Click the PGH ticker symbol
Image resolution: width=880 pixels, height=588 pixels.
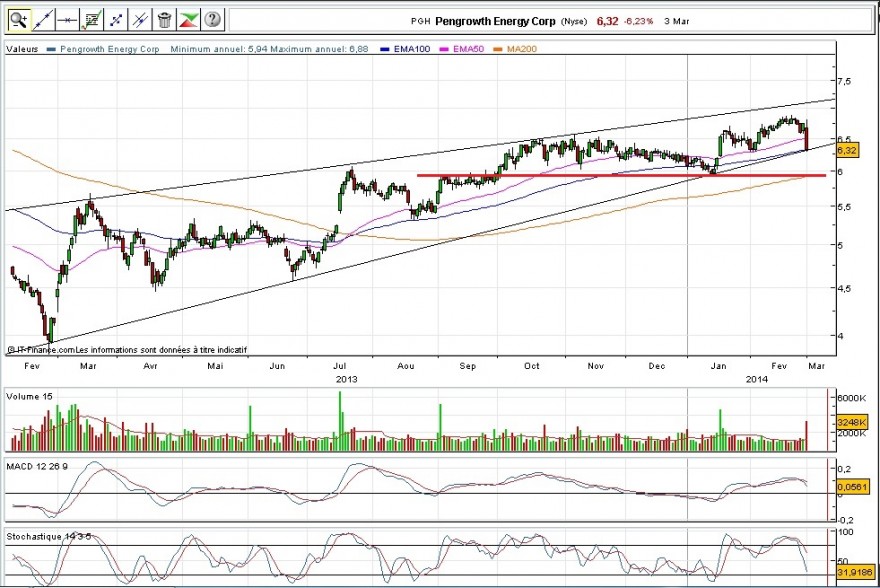[x=420, y=21]
